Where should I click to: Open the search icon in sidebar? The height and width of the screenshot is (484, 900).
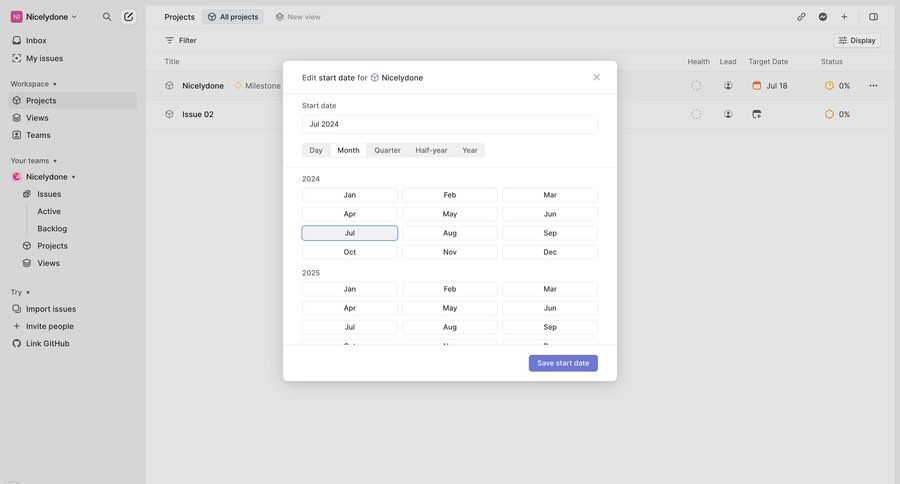click(x=107, y=17)
